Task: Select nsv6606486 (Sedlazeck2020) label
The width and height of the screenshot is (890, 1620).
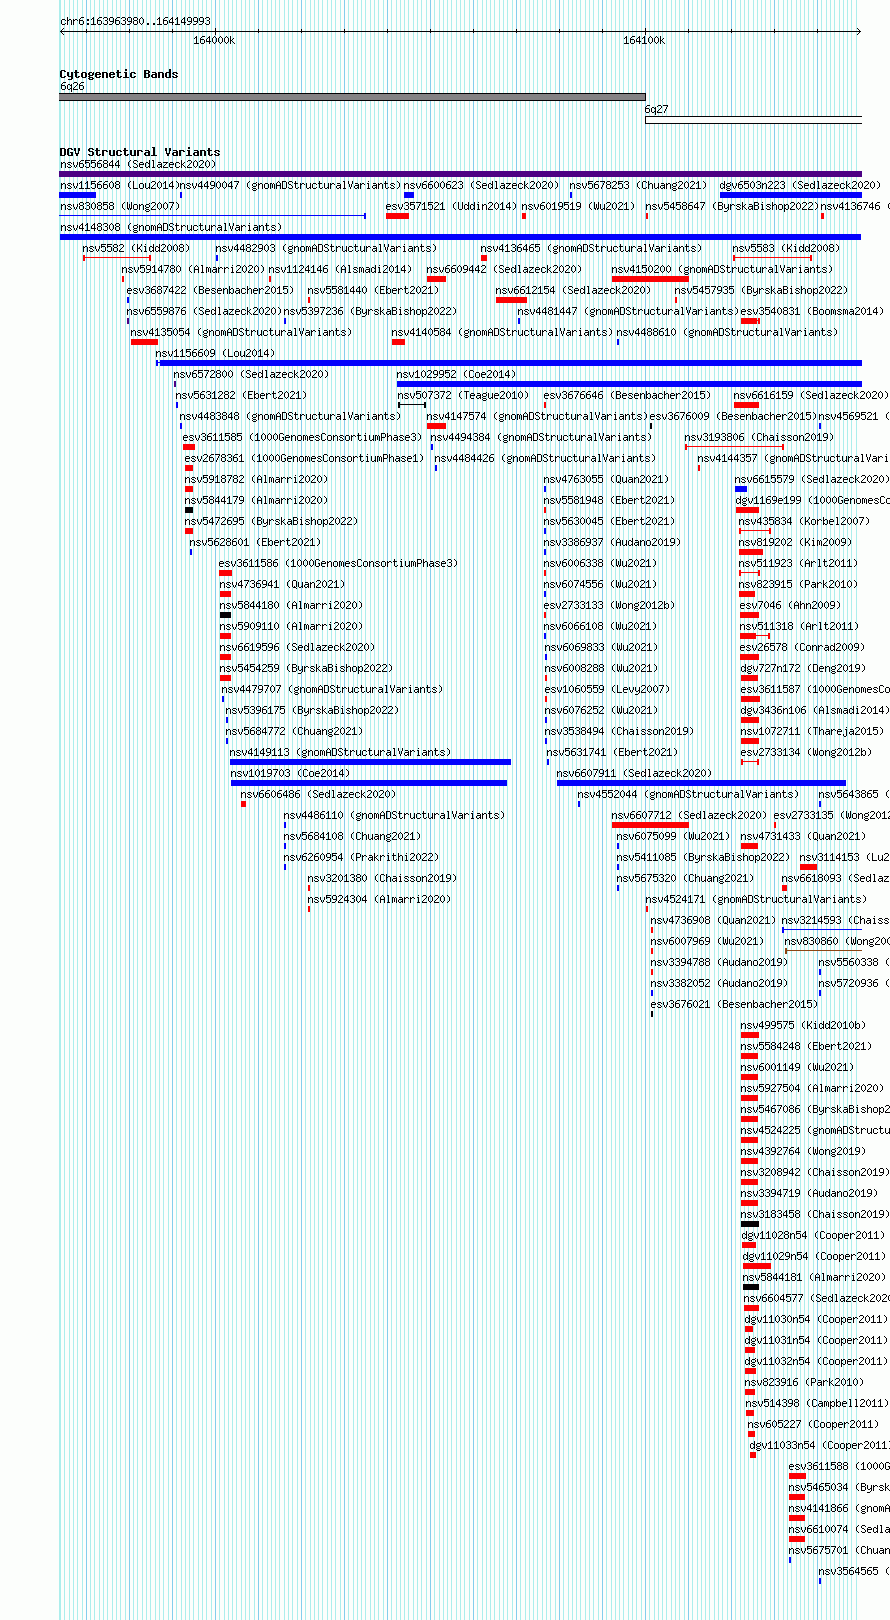Action: coord(318,794)
